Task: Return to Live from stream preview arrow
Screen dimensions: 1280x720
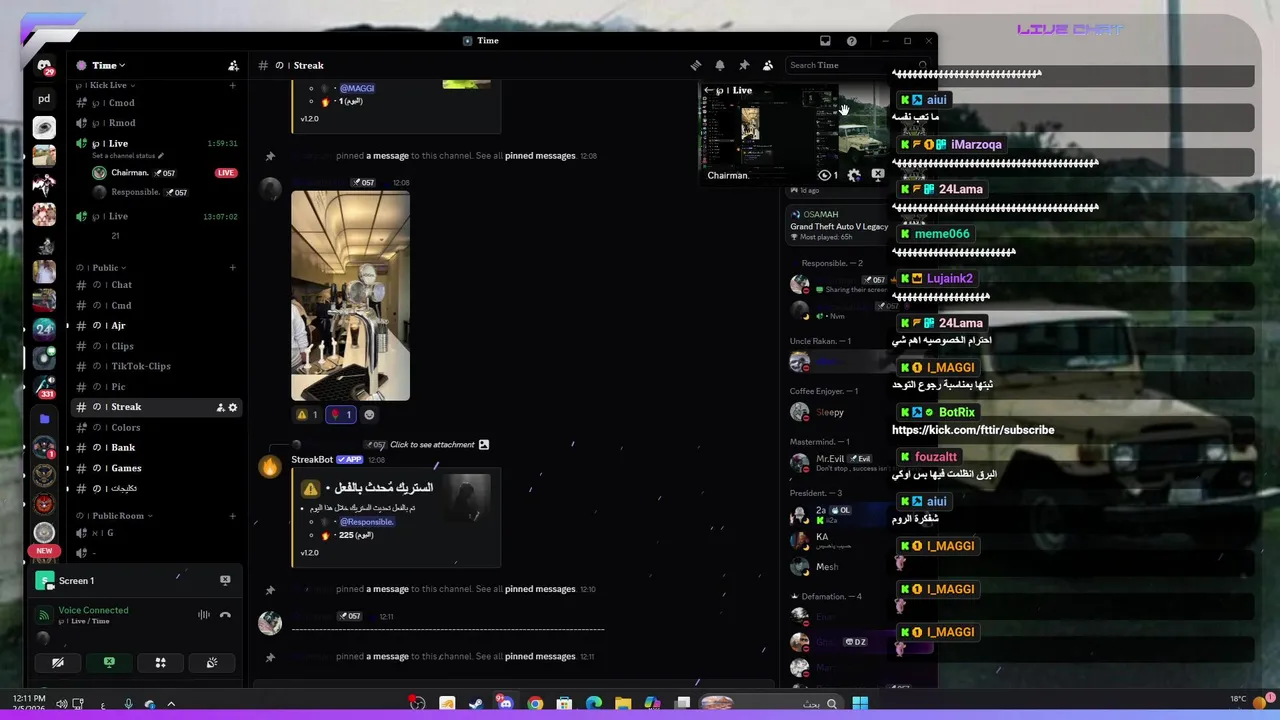Action: tap(709, 90)
